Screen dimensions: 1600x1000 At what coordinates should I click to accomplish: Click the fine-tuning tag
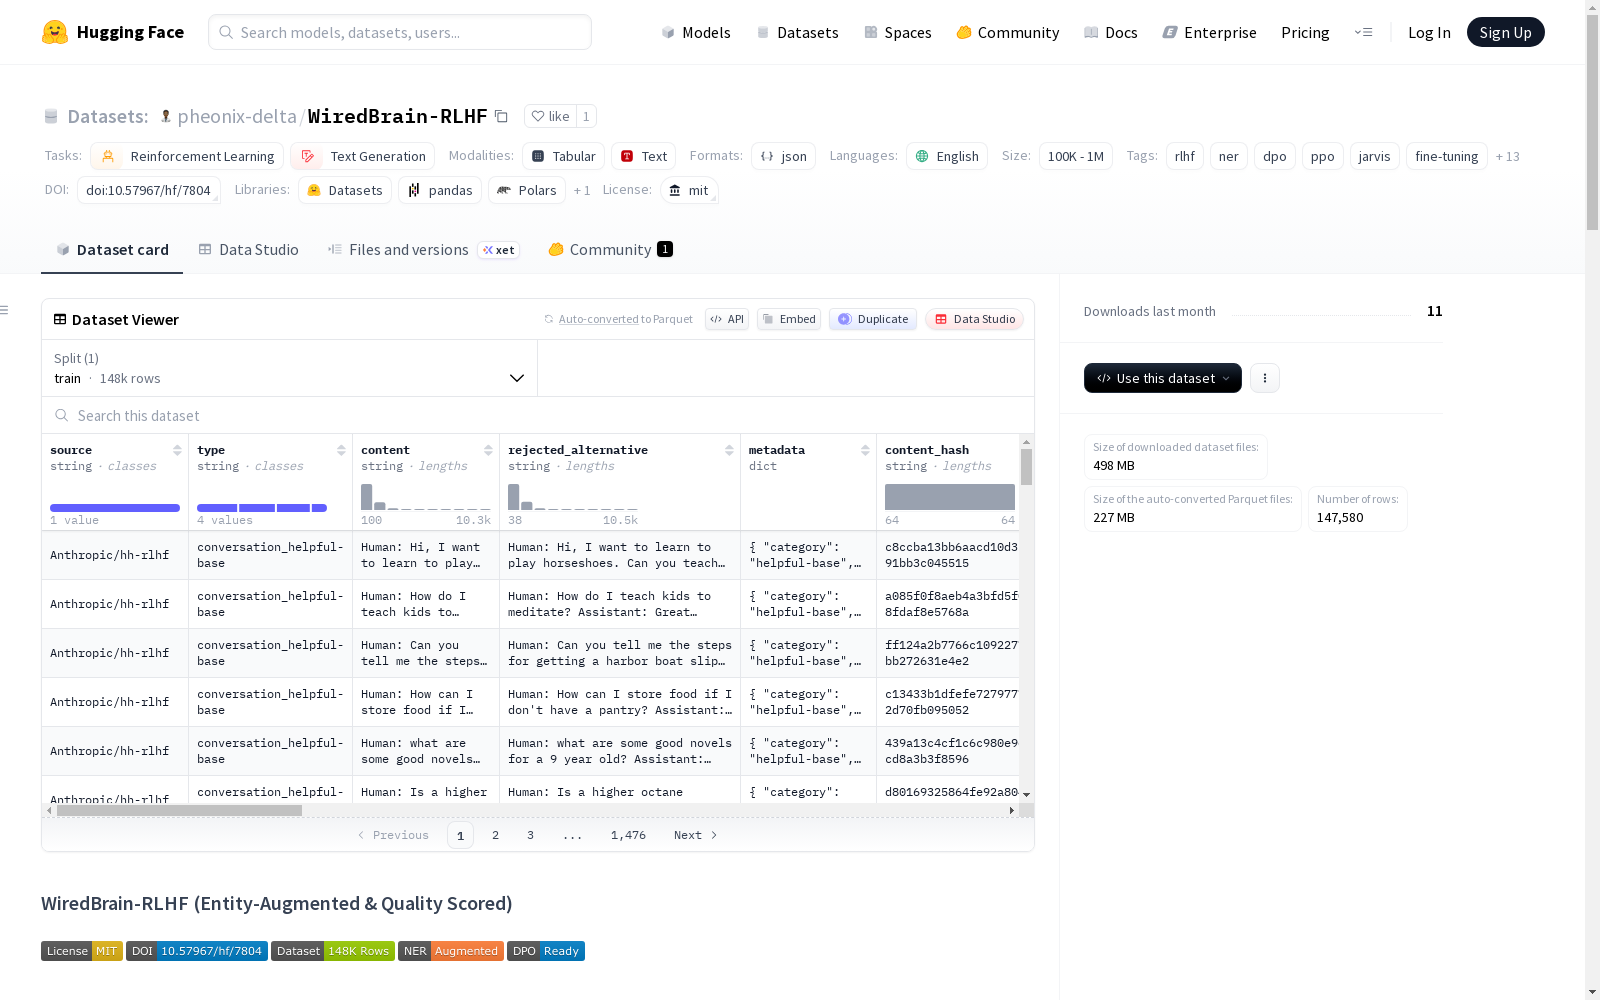[x=1446, y=156]
